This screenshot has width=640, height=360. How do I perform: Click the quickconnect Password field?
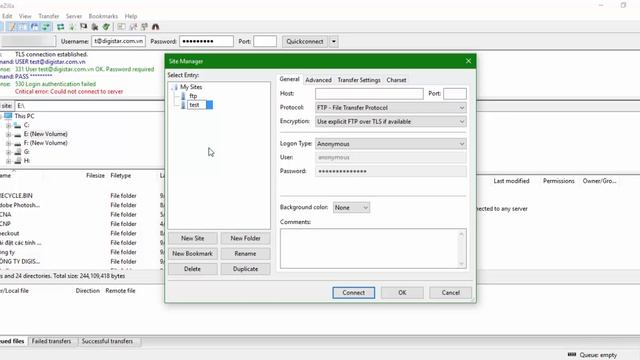tap(206, 42)
